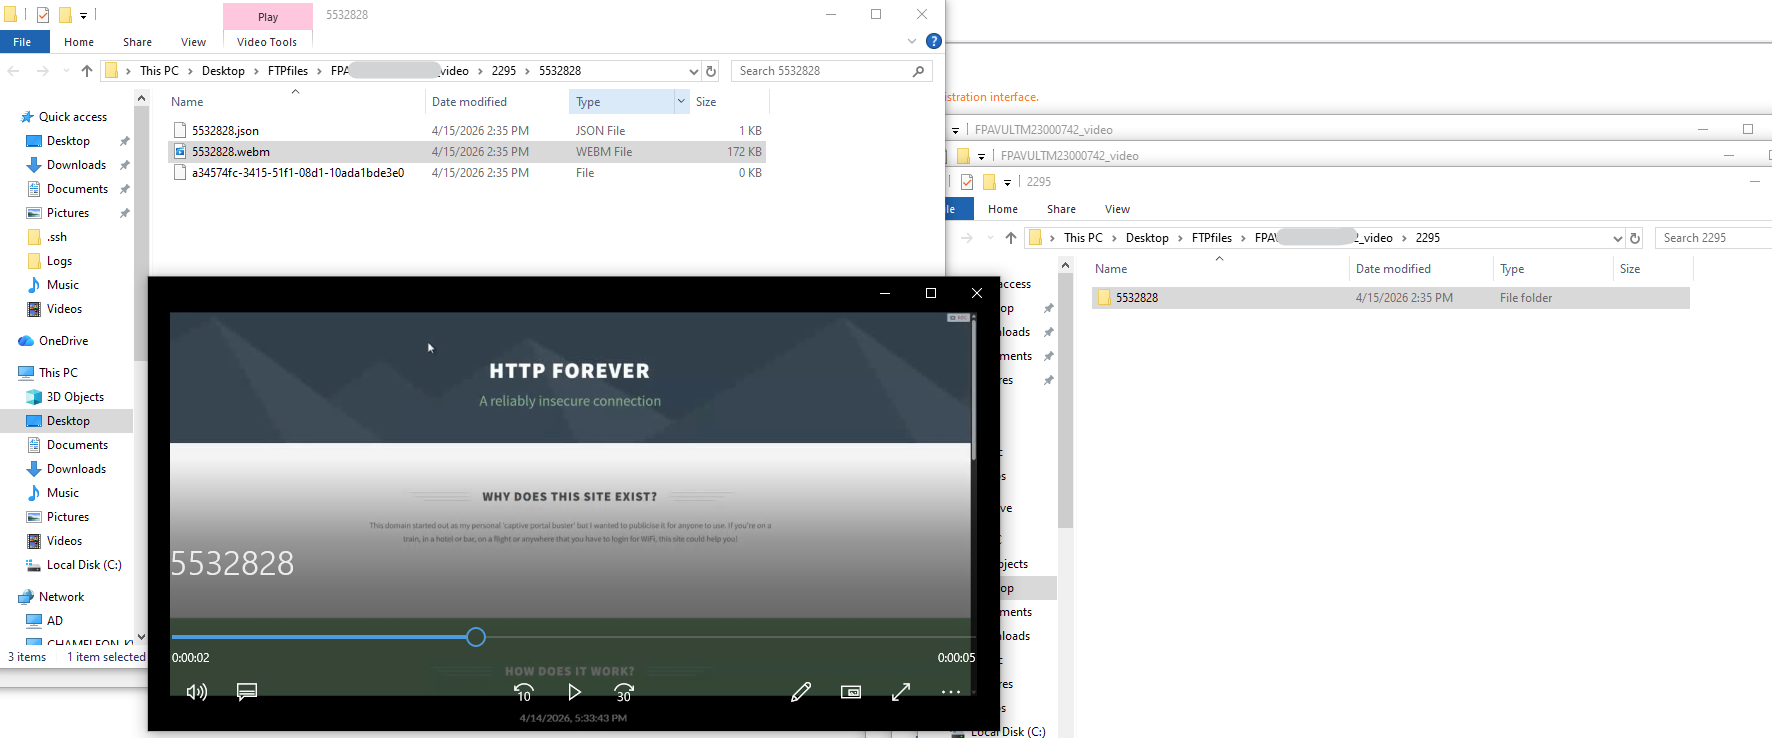Open Local Disk (C:) in sidebar

click(84, 565)
